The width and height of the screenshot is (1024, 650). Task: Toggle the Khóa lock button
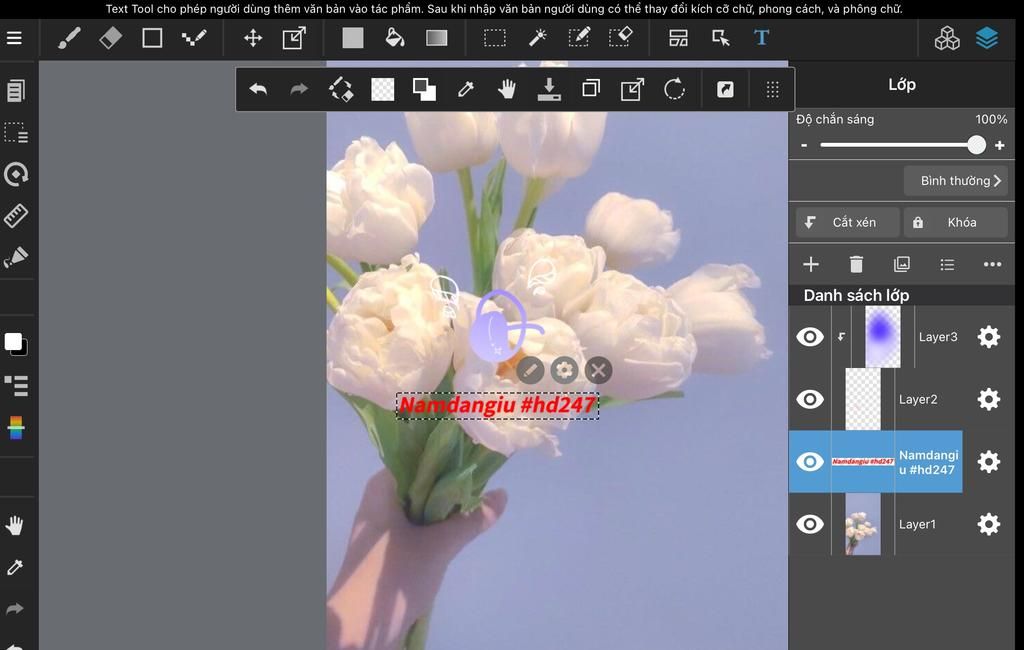point(956,223)
